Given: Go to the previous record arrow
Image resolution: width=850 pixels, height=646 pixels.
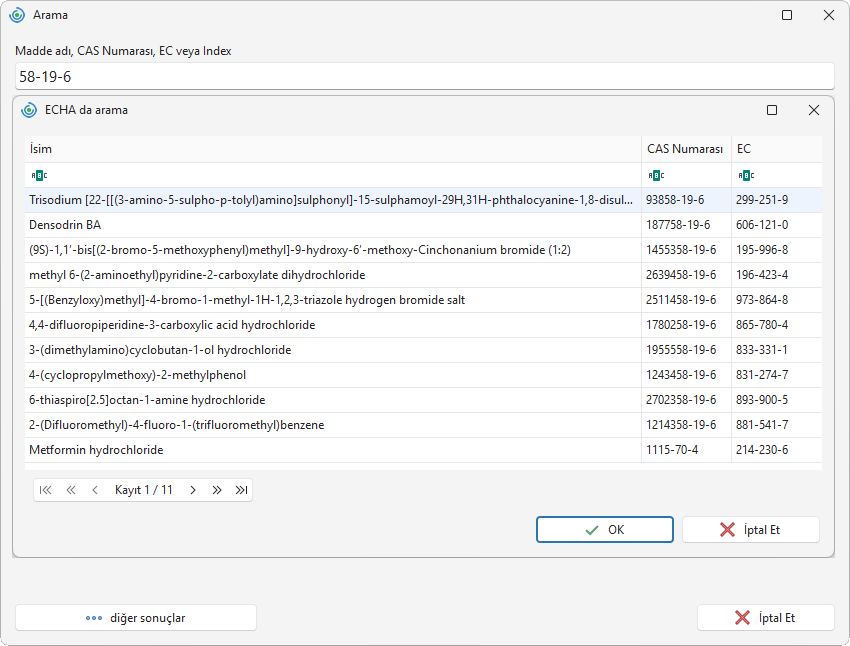Looking at the screenshot, I should tap(95, 490).
